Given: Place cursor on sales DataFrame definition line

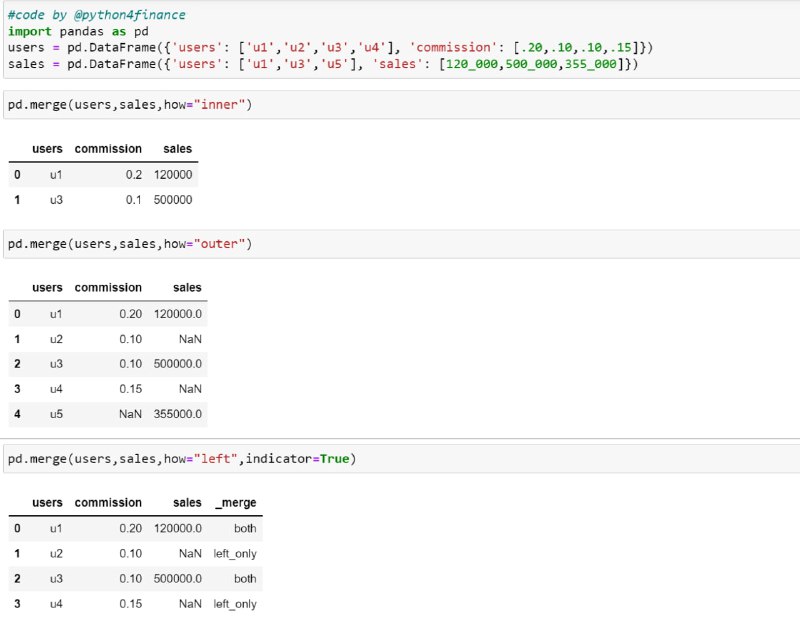Looking at the screenshot, I should point(323,64).
